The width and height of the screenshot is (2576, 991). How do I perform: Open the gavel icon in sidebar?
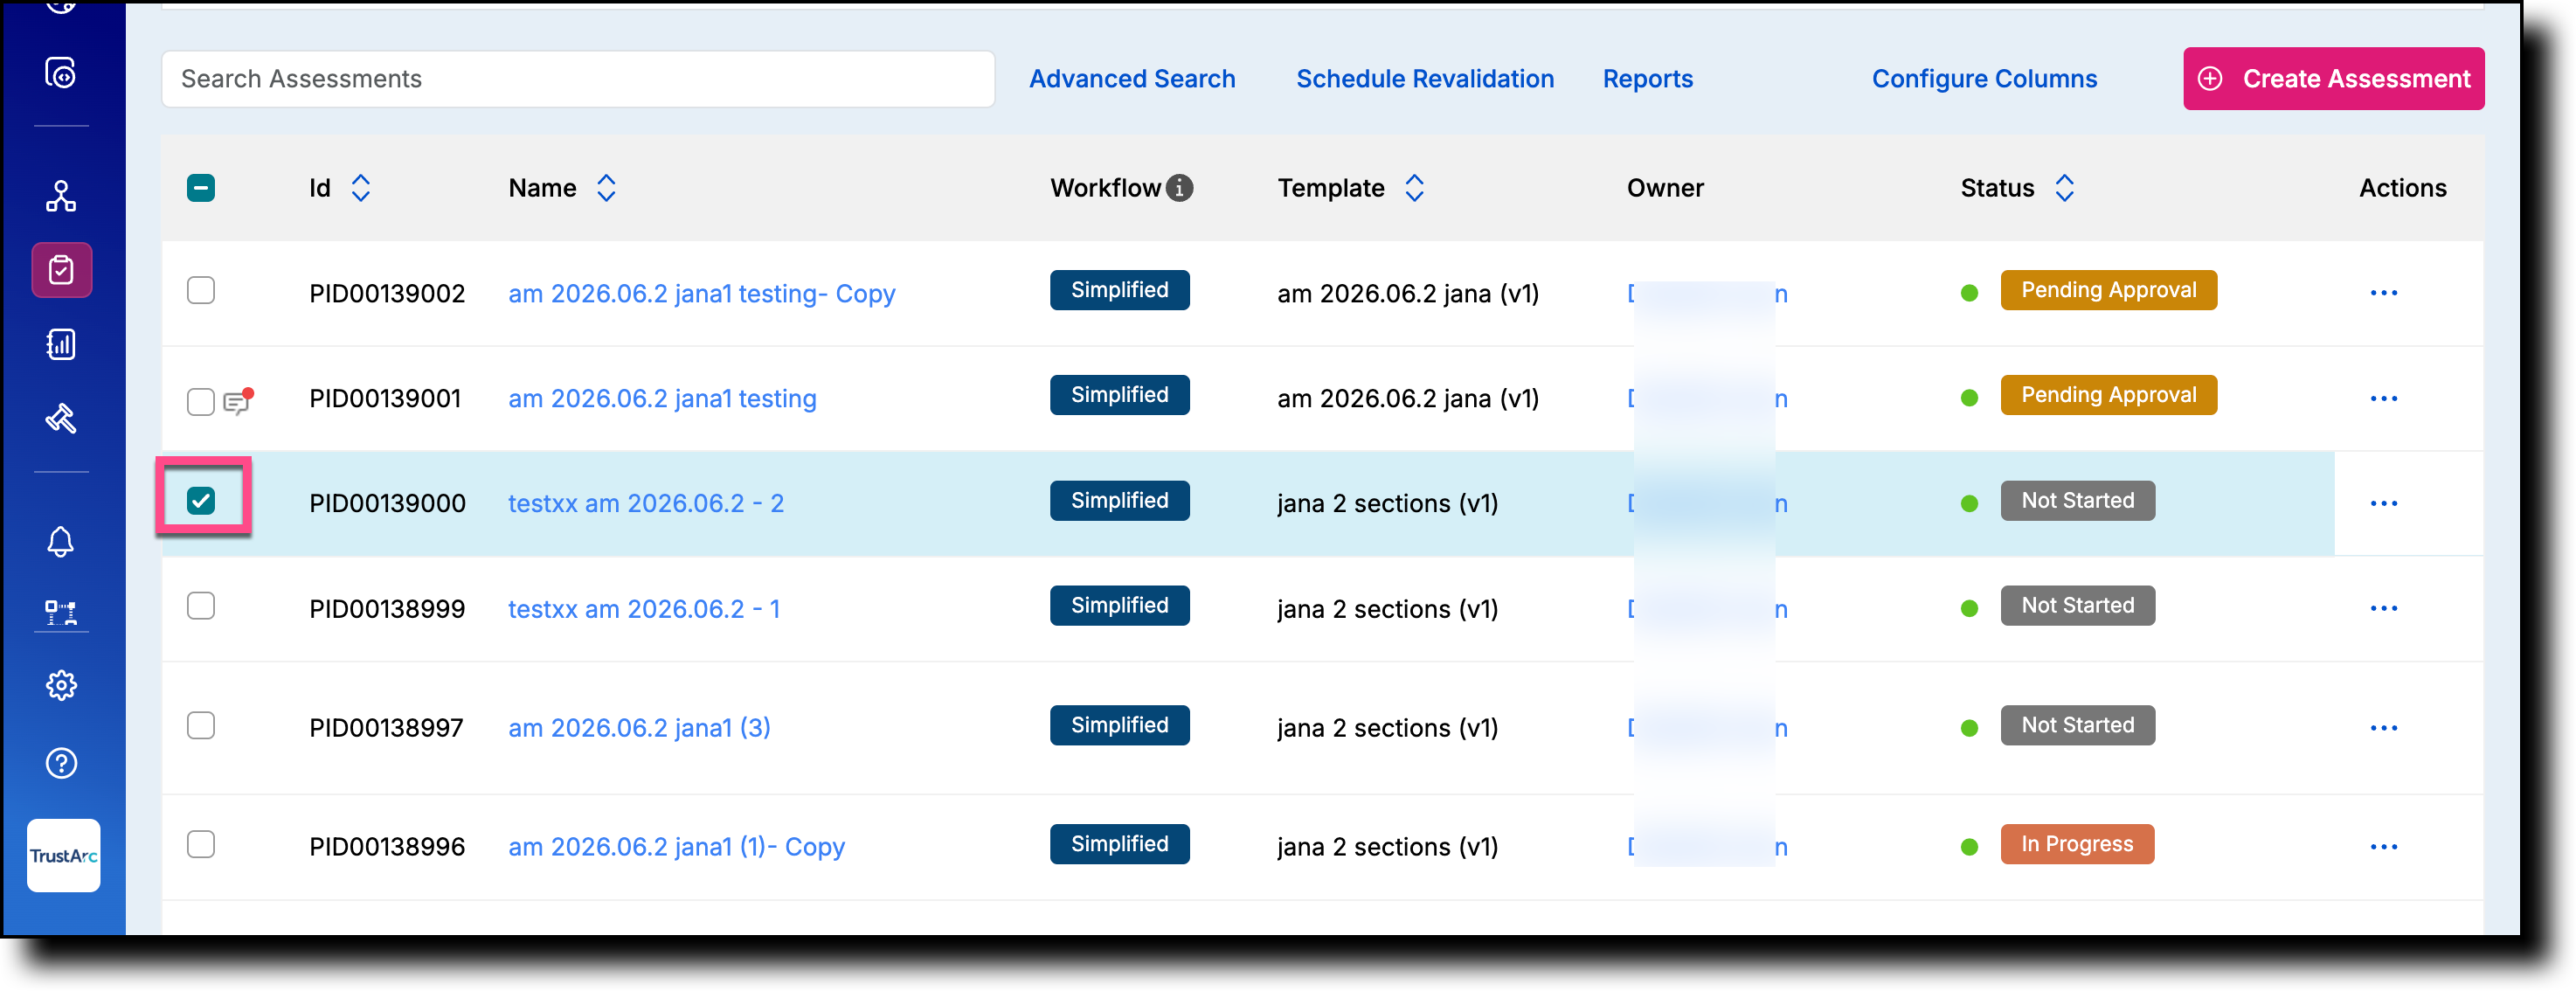click(x=61, y=418)
